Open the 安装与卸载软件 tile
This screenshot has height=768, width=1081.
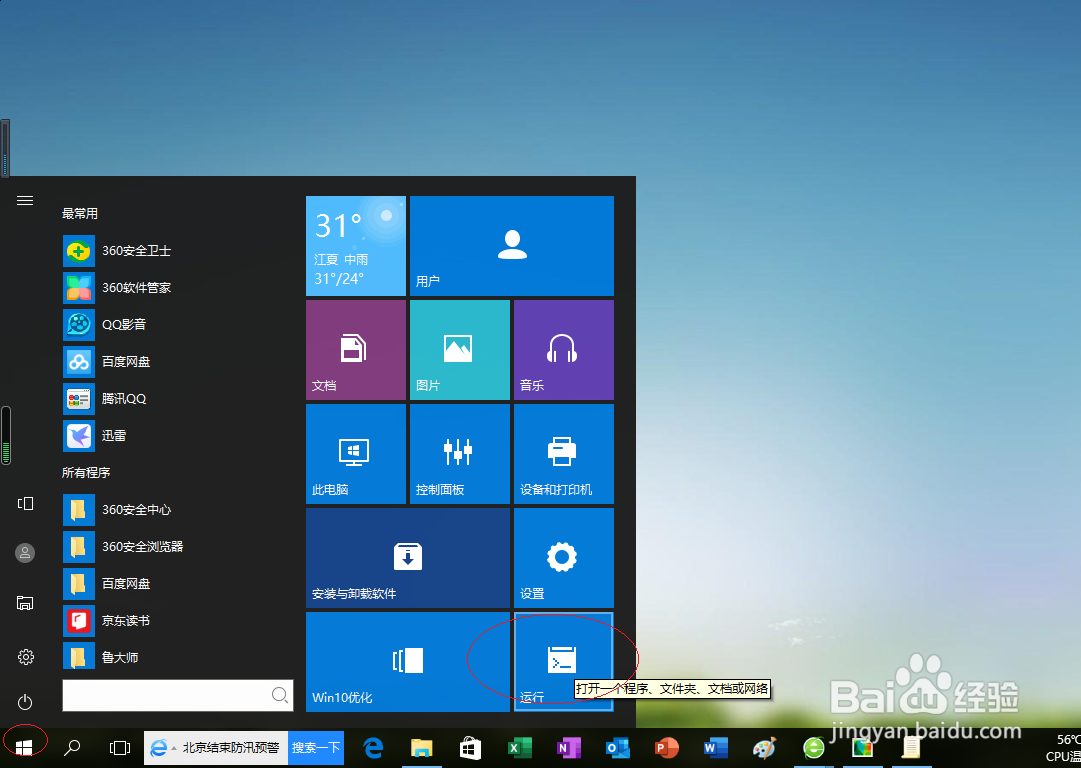click(407, 558)
